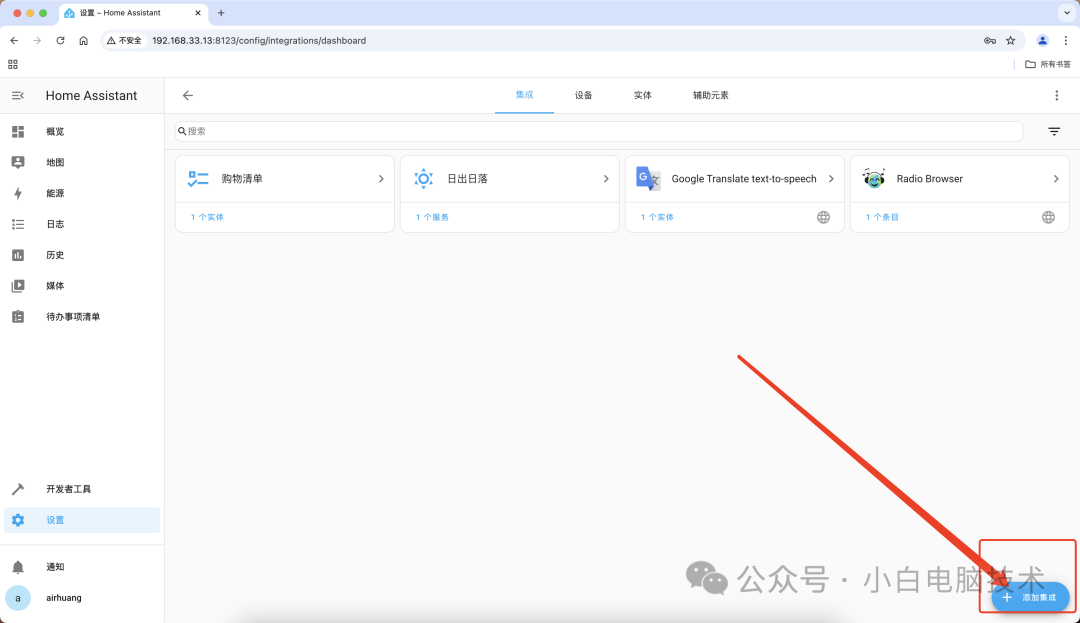Open the 能源 energy lightning icon
This screenshot has width=1080, height=623.
(x=18, y=193)
